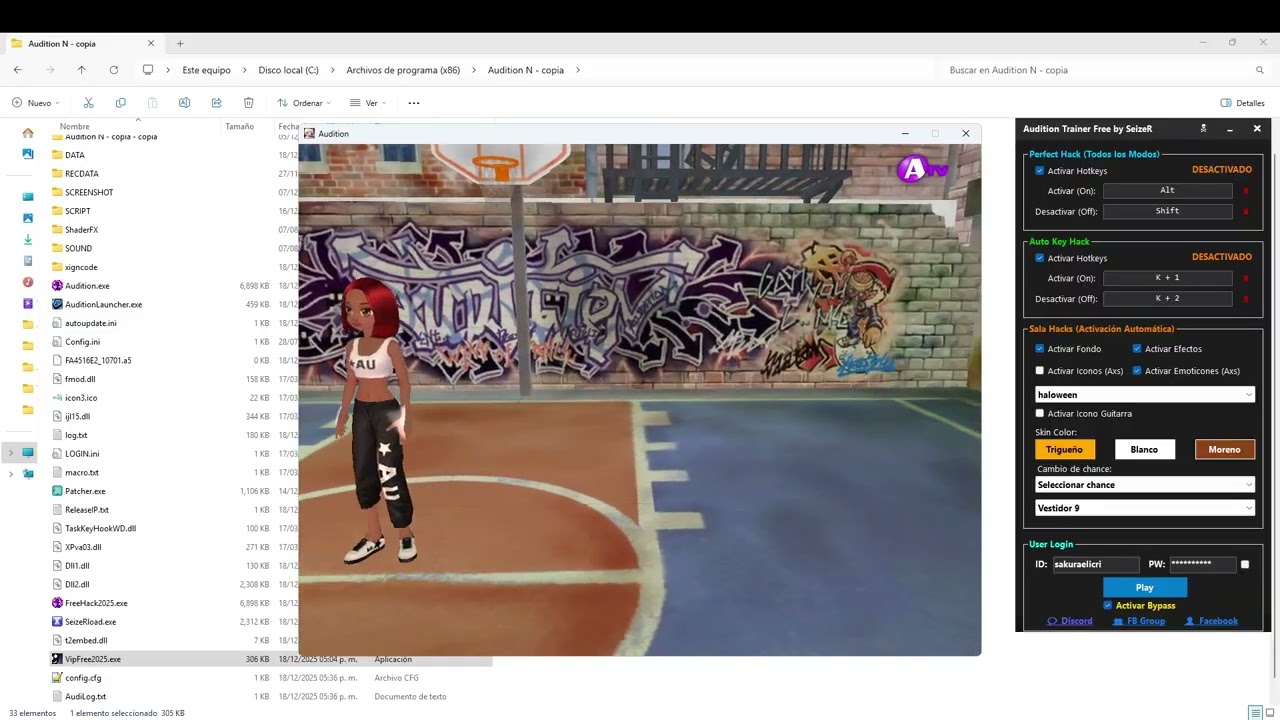Open the Vestidor 9 dropdown
This screenshot has height=720, width=1280.
[x=1145, y=508]
